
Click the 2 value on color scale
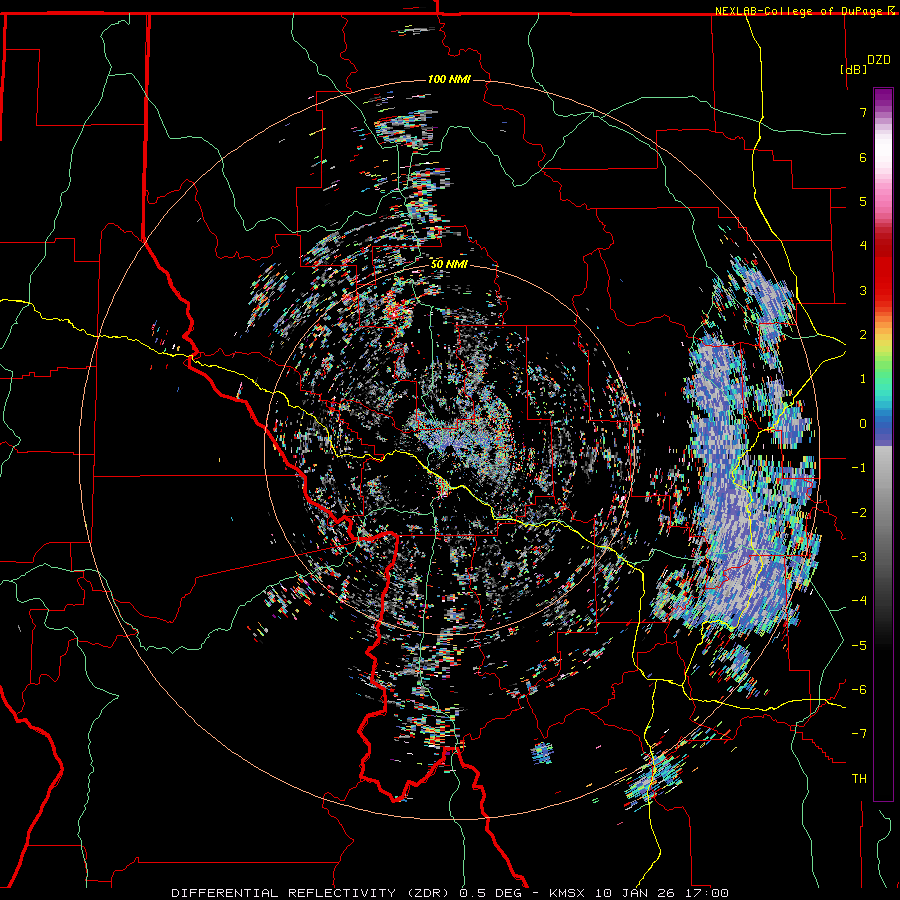point(863,335)
